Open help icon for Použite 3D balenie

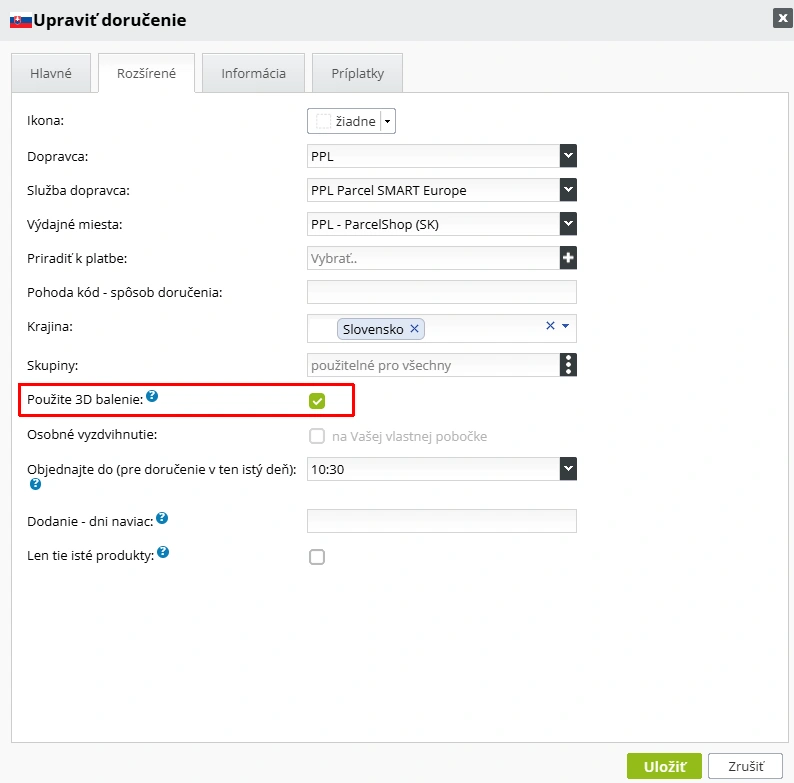point(152,396)
